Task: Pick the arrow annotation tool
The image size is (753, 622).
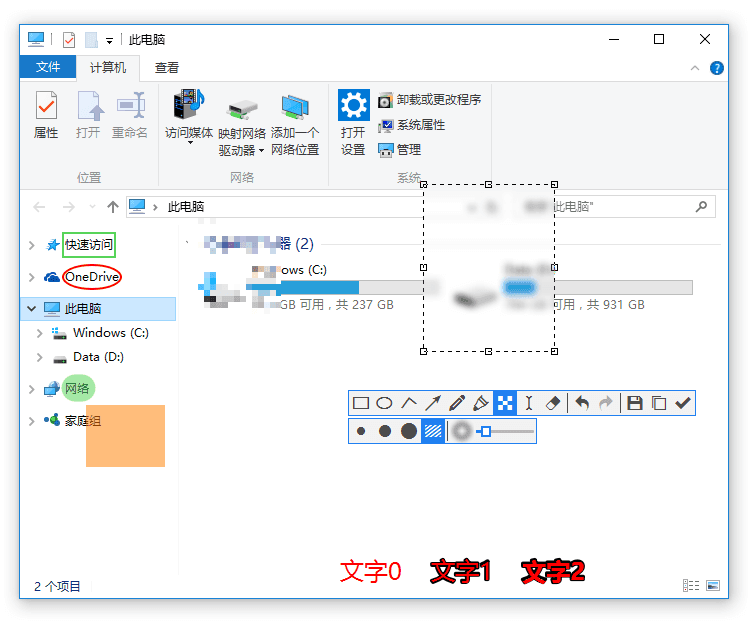Action: (433, 403)
